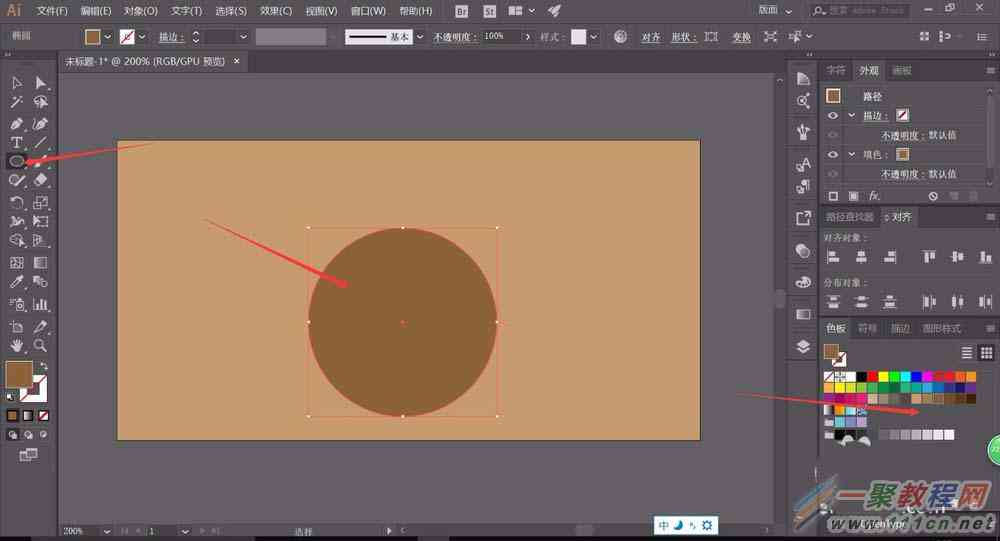Viewport: 1000px width, 541px height.
Task: Switch to Color fill mode button
Action: (x=12, y=416)
